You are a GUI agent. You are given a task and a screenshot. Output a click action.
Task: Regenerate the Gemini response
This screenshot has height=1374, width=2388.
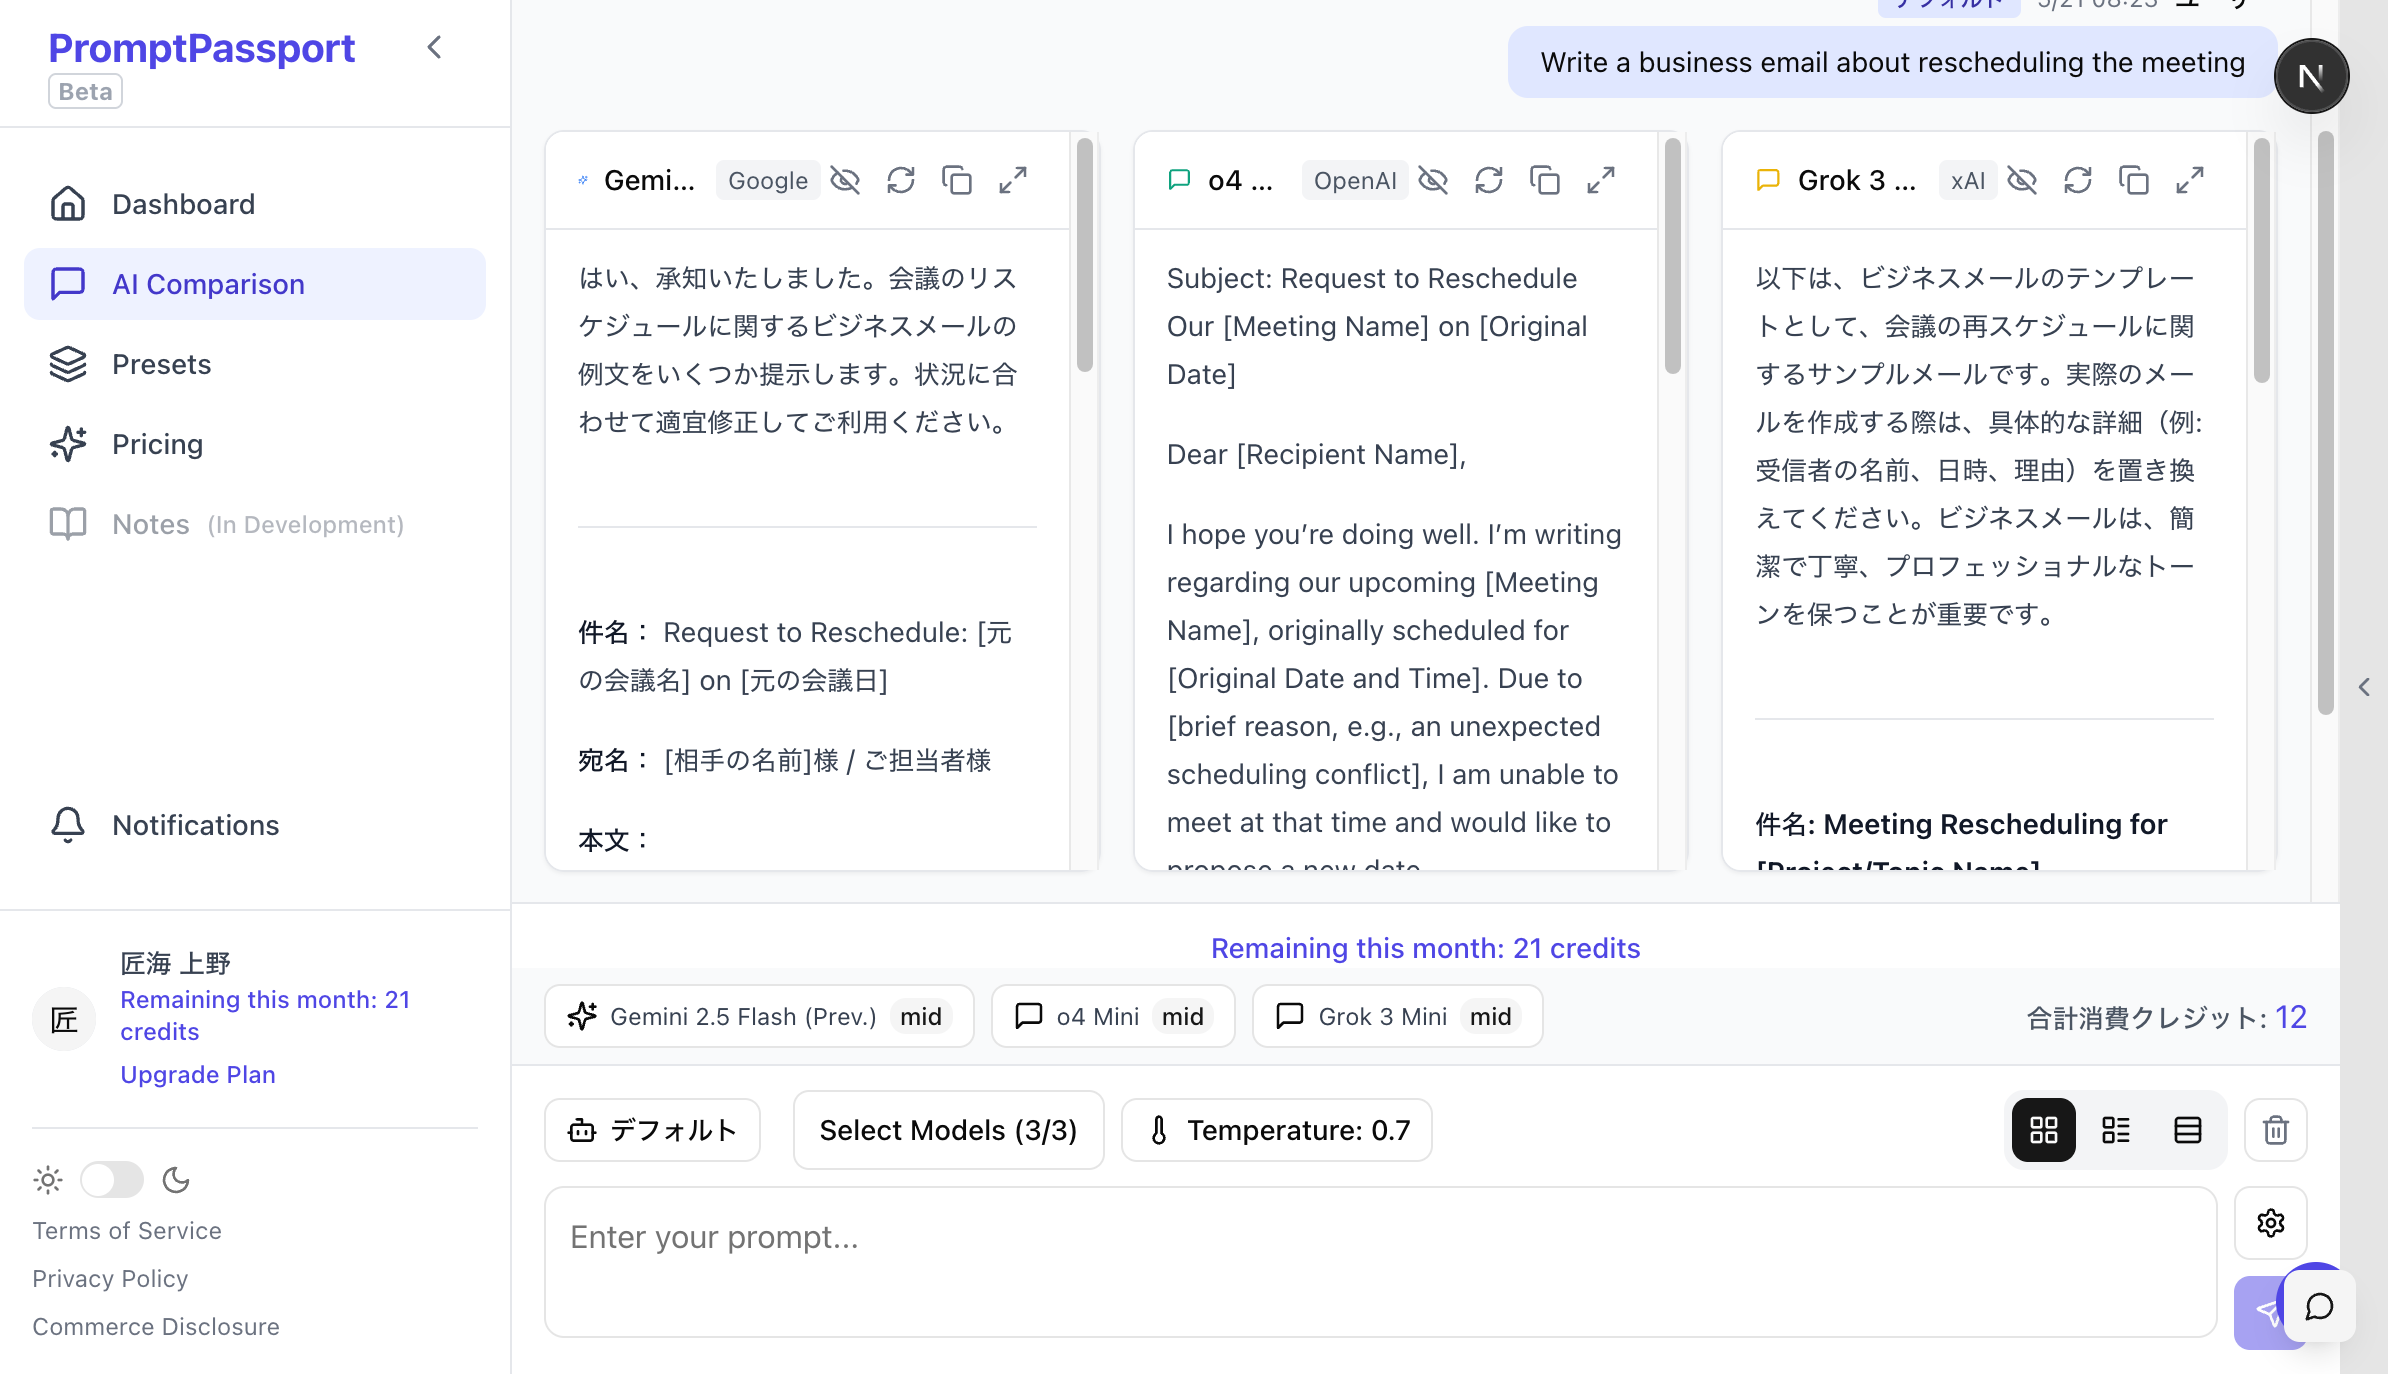(901, 180)
